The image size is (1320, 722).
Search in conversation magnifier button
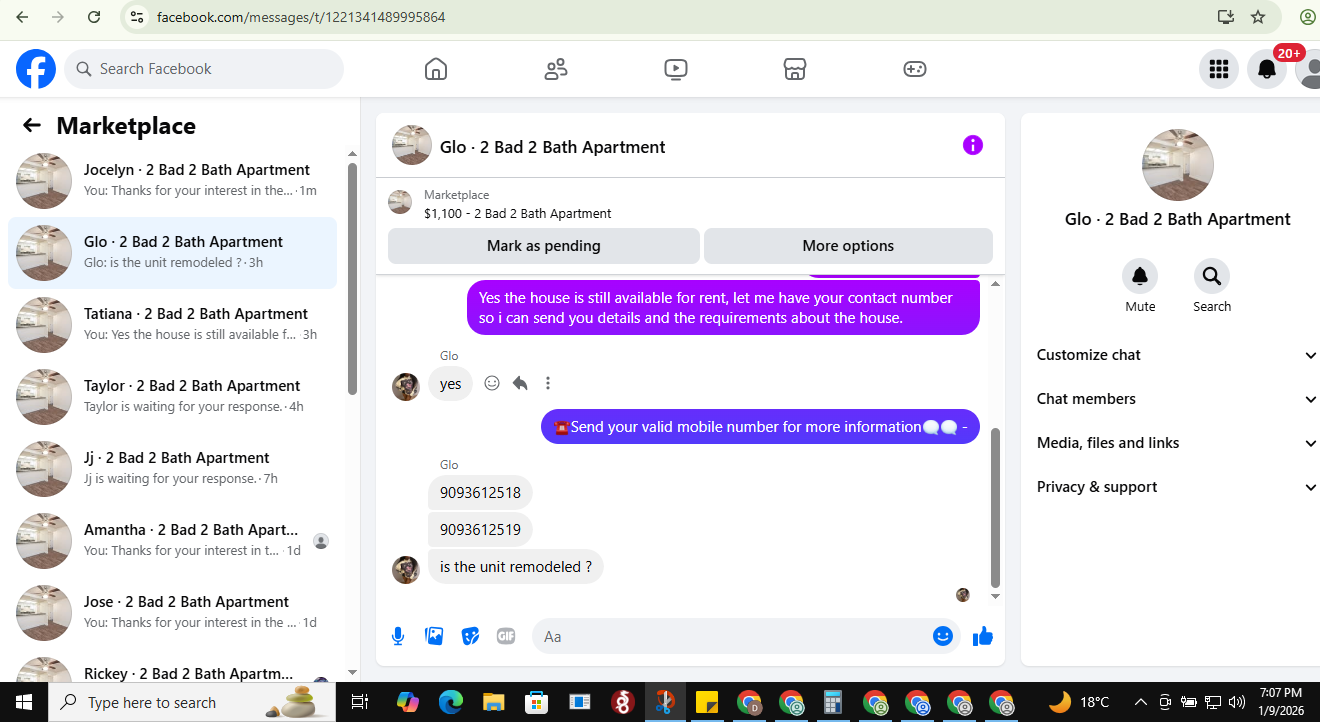tap(1212, 276)
